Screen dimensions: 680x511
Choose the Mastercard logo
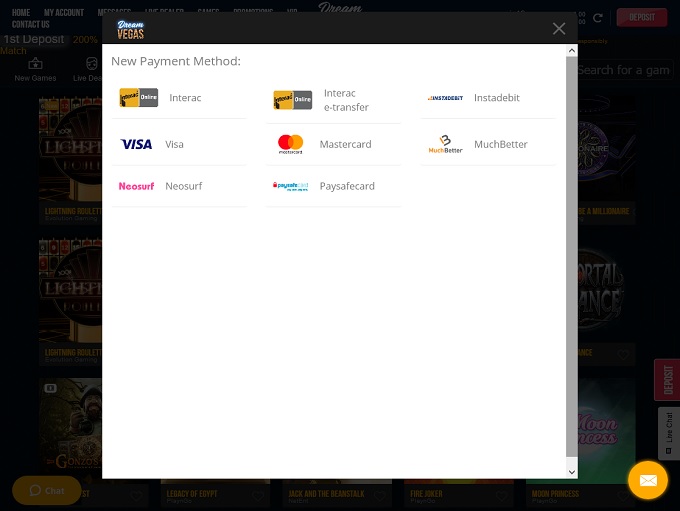click(x=291, y=144)
